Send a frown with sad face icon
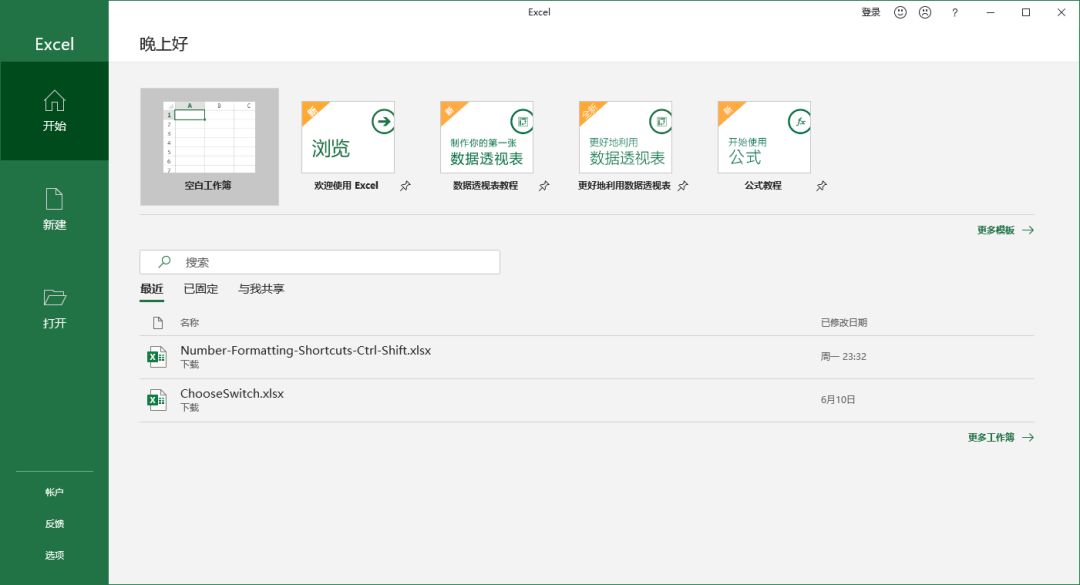Screen dimensions: 1080x585 point(925,12)
